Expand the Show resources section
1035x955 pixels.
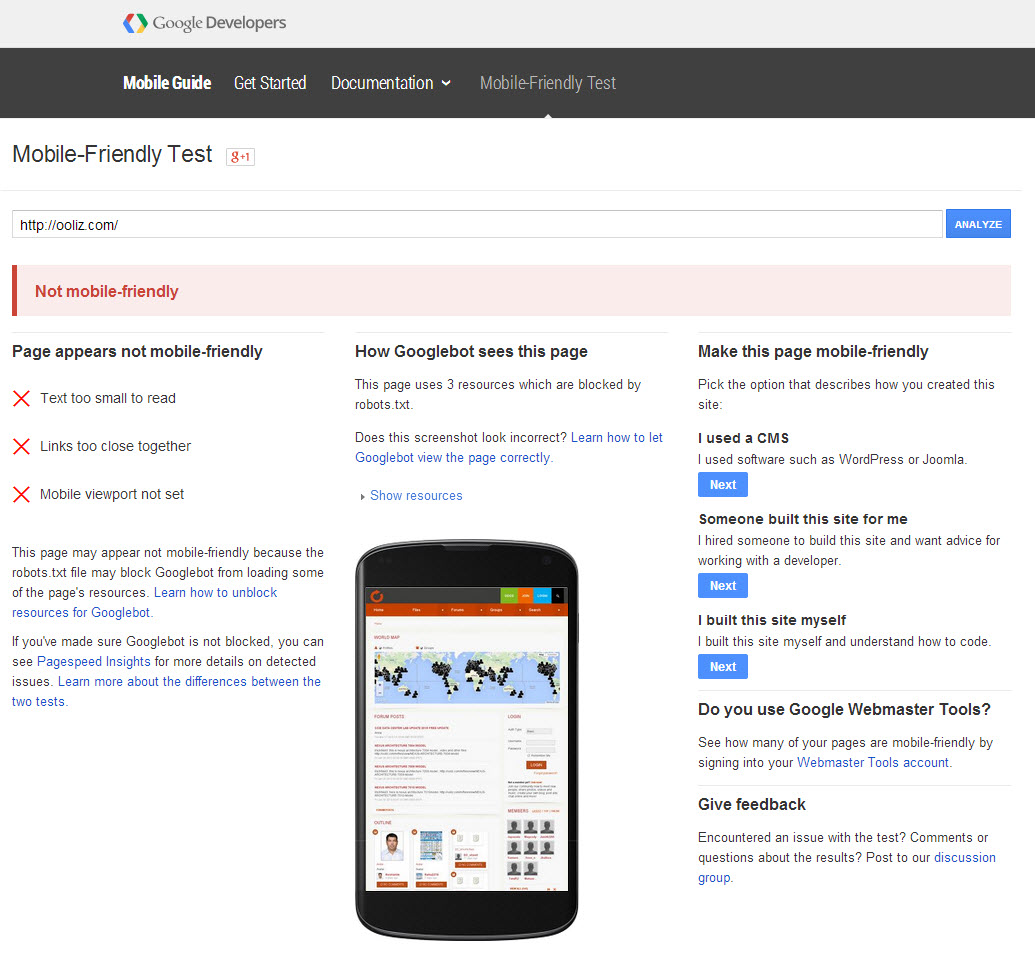pyautogui.click(x=416, y=496)
